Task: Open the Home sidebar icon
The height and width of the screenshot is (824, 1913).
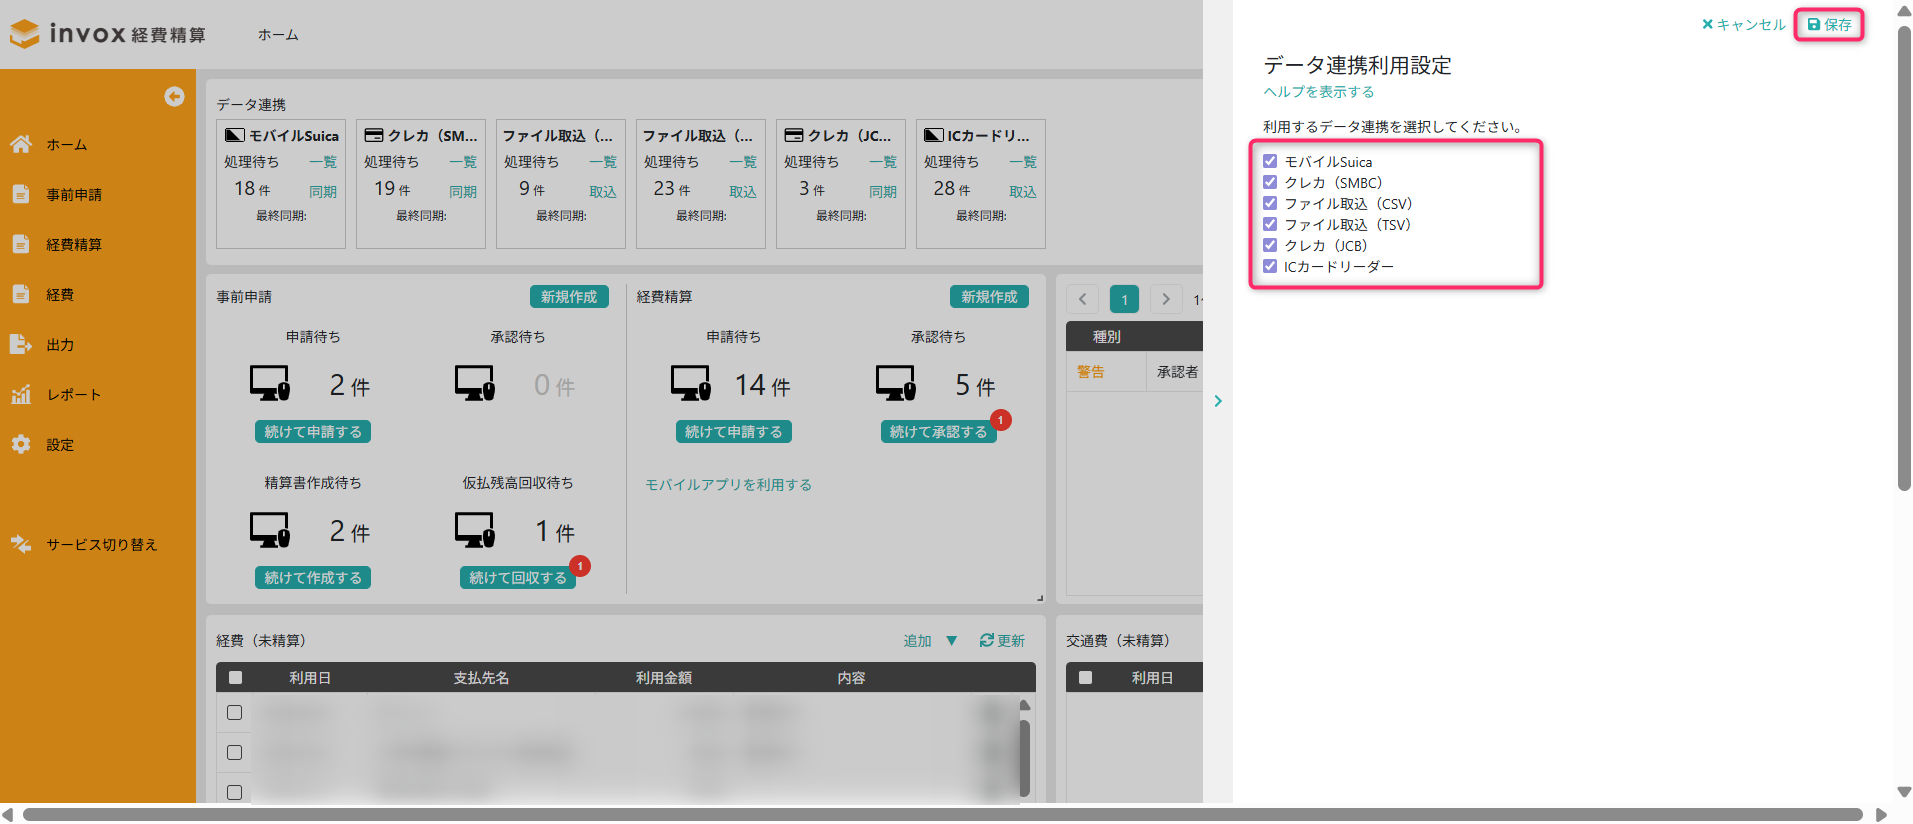Action: (x=21, y=144)
